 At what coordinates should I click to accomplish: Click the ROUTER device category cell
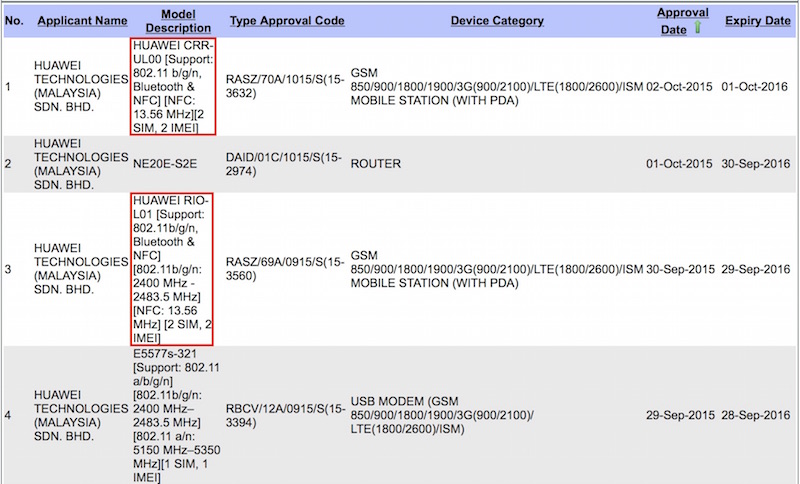(376, 164)
